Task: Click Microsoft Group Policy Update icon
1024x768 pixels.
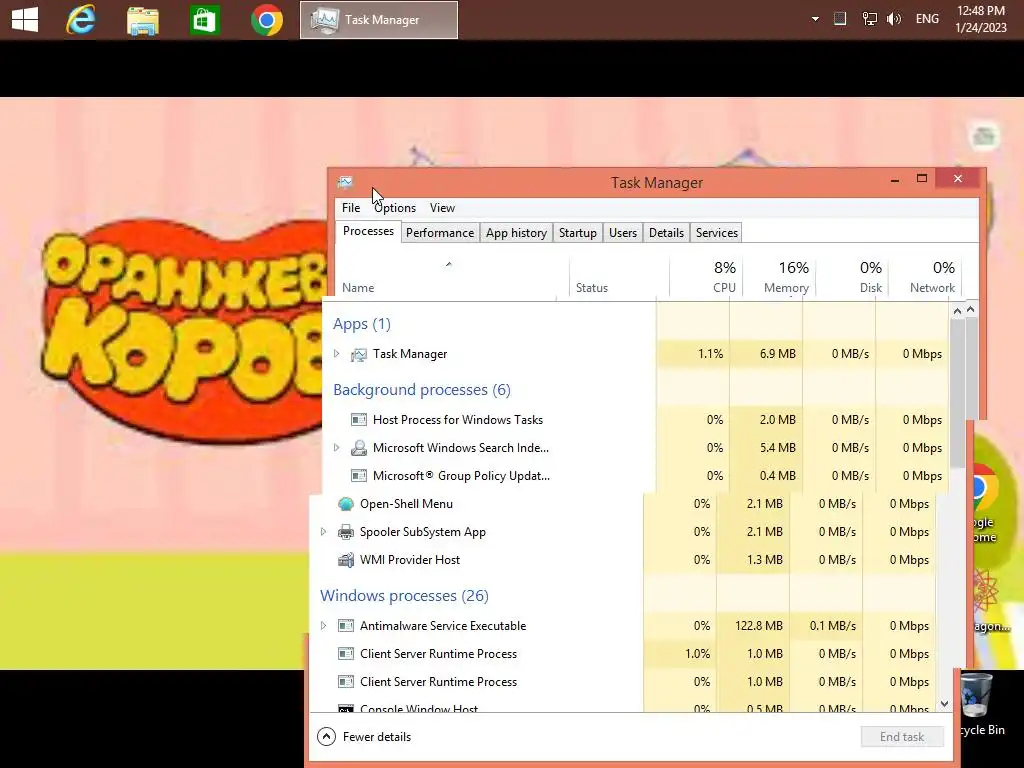Action: pos(359,475)
